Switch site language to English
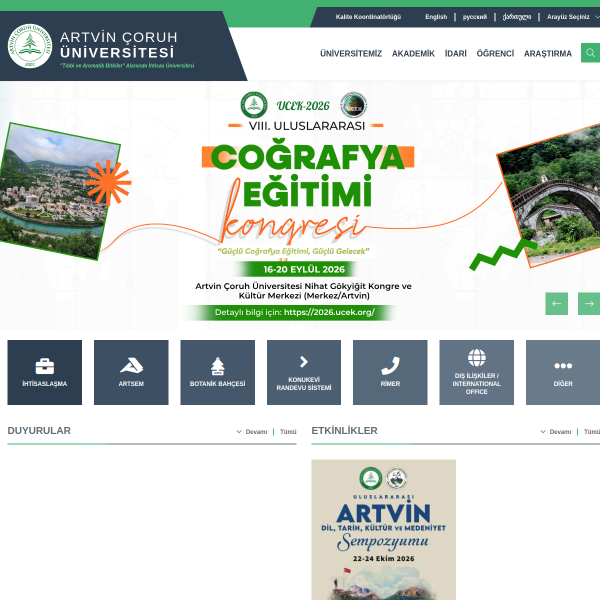Image resolution: width=600 pixels, height=600 pixels. coord(436,17)
